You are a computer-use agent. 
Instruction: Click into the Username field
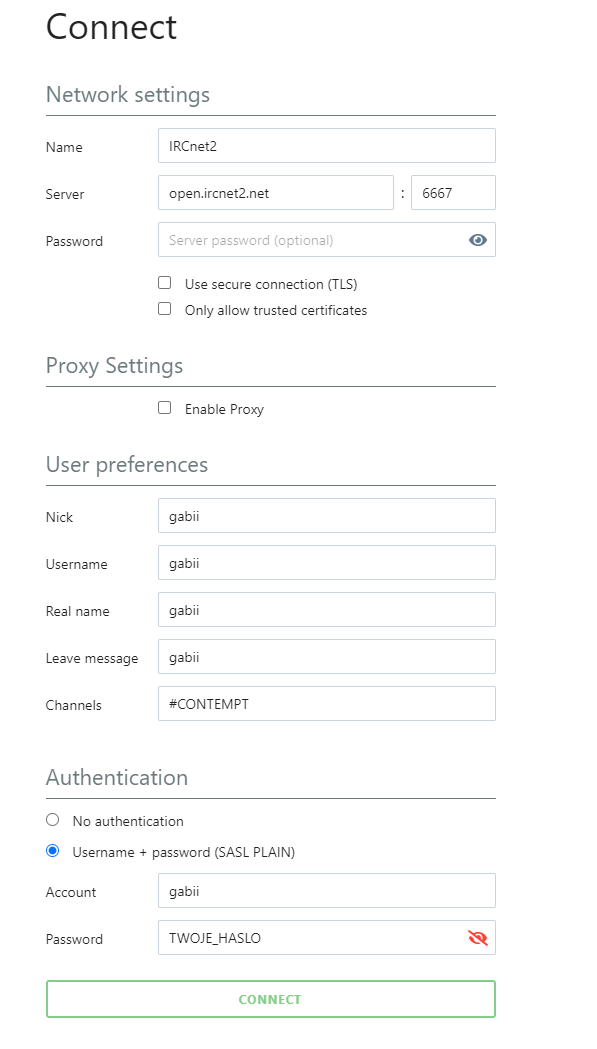point(327,563)
